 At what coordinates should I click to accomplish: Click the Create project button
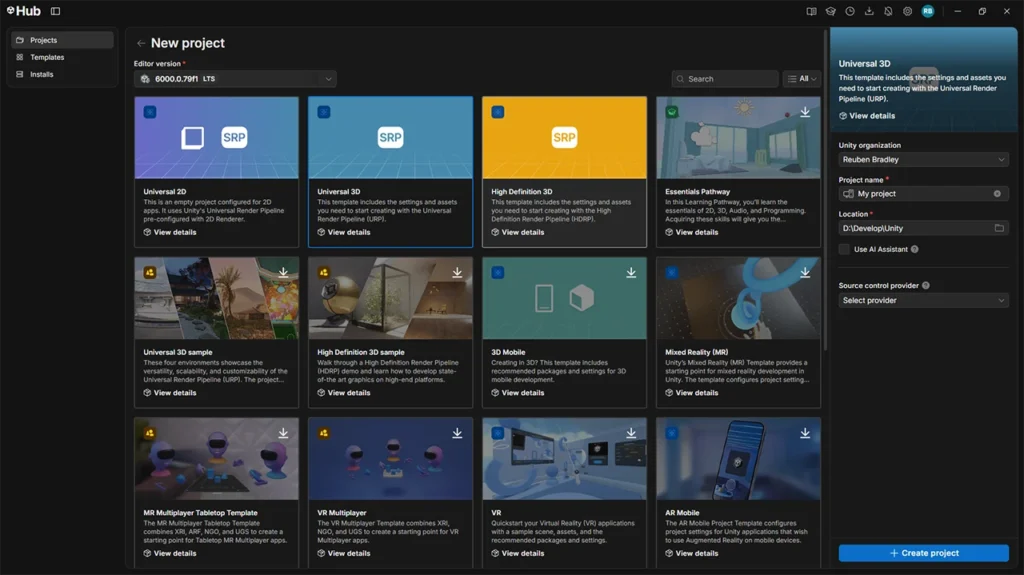(923, 553)
